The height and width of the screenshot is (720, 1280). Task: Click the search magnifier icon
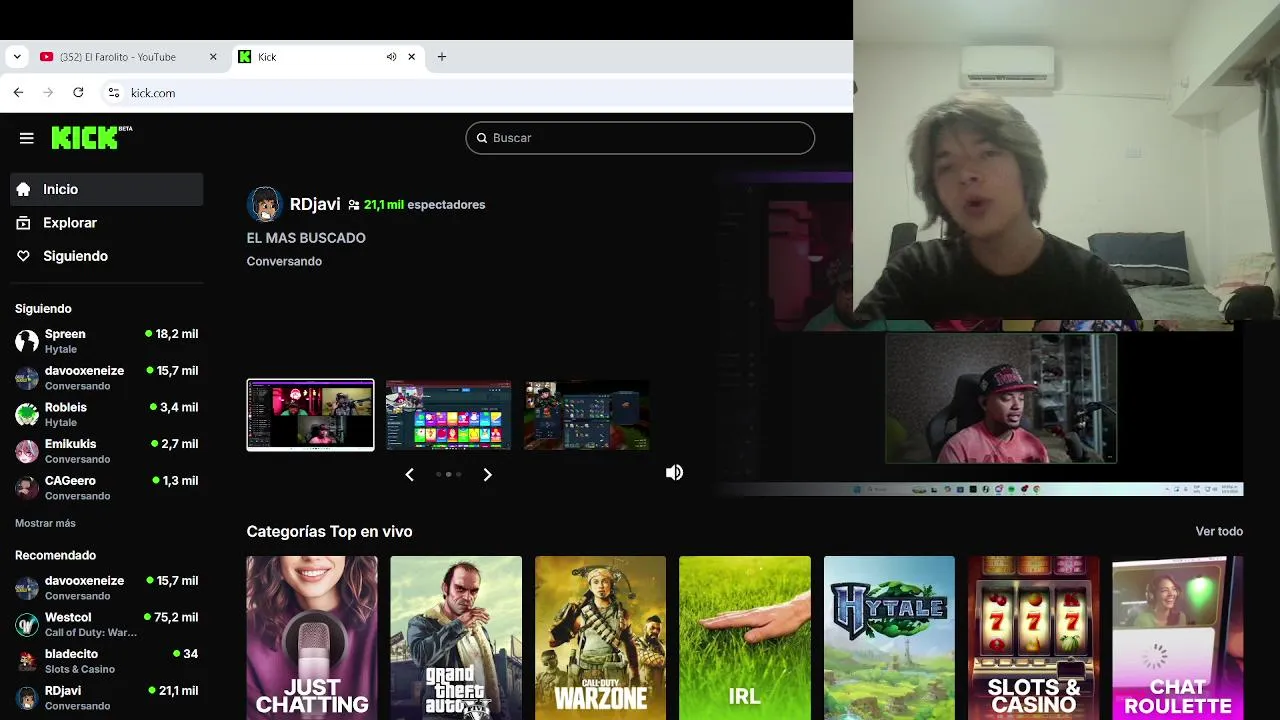pyautogui.click(x=482, y=138)
